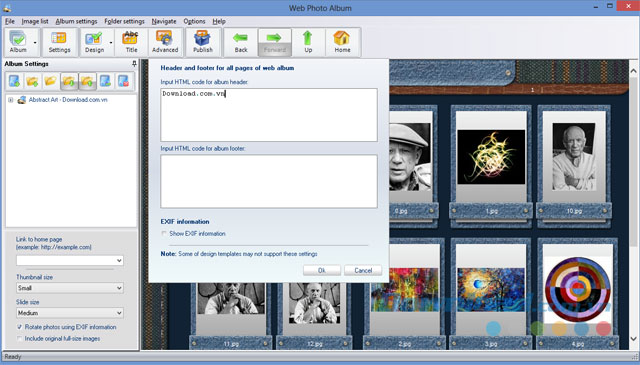Click the Forward arrow toolbar button
Viewport: 640px width, 365px height.
(275, 42)
